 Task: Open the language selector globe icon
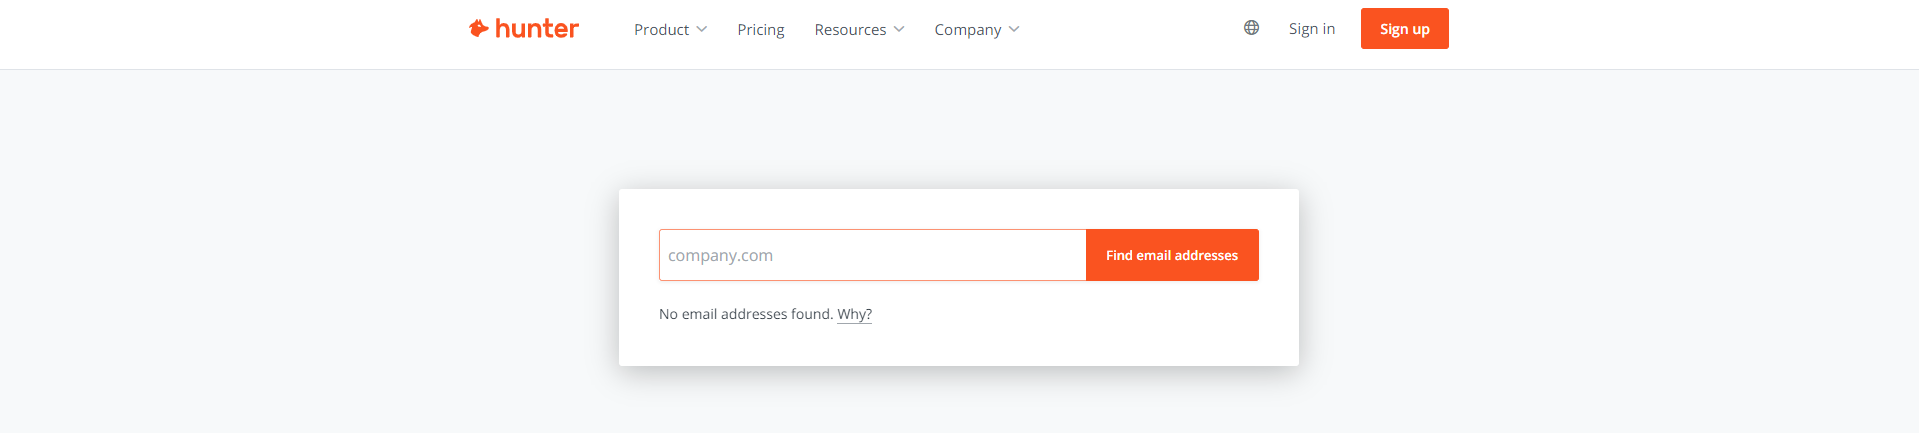pyautogui.click(x=1251, y=28)
